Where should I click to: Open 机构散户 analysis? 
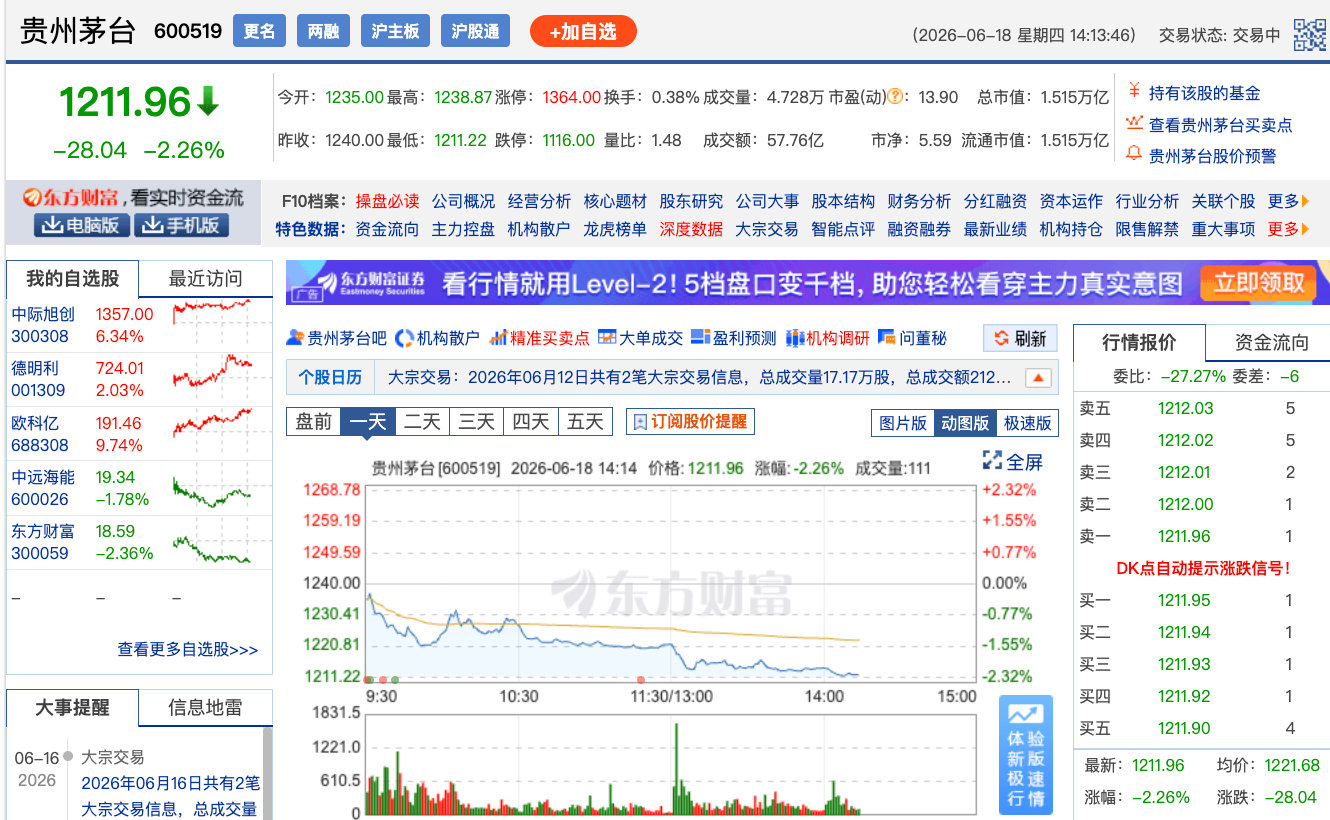coord(437,338)
